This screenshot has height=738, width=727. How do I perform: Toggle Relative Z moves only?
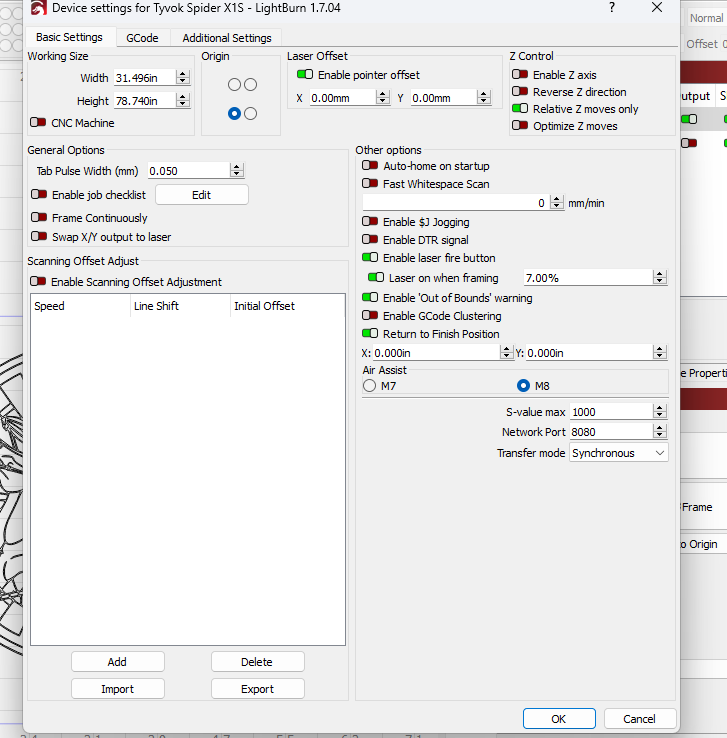coord(520,108)
